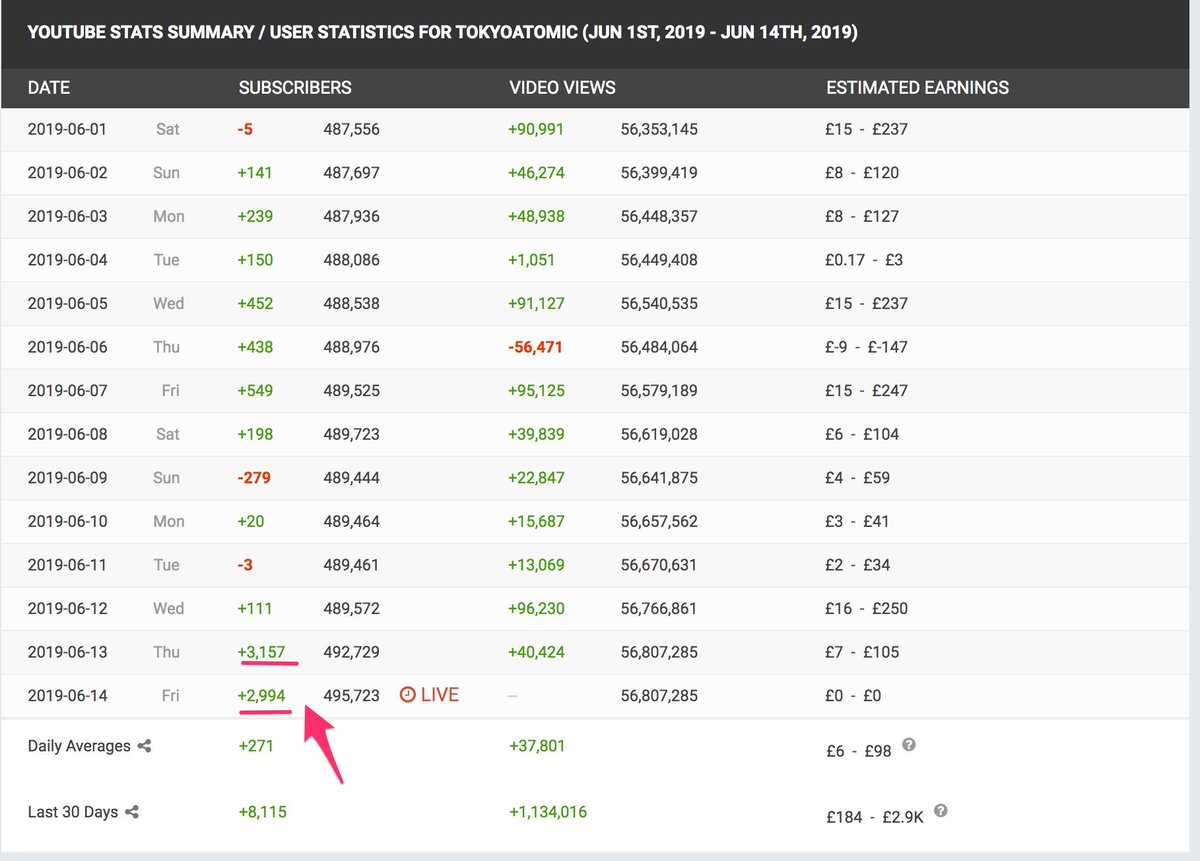The image size is (1200, 861).
Task: Click the share icon beside Last 30 Days
Action: pos(132,812)
